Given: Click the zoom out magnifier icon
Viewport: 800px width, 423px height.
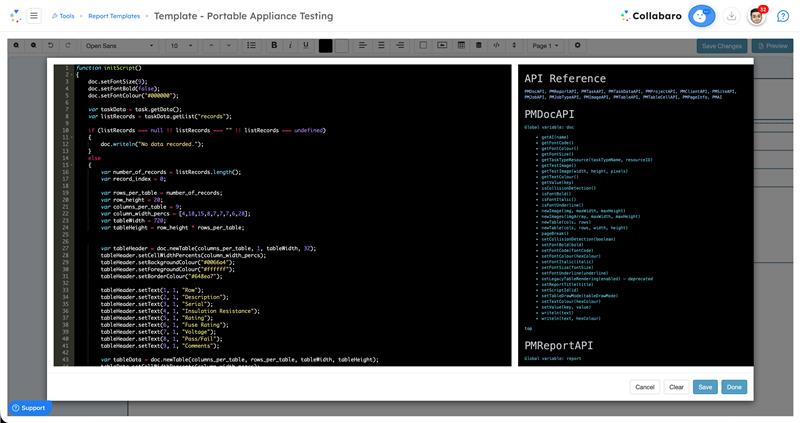Looking at the screenshot, I should [16, 45].
